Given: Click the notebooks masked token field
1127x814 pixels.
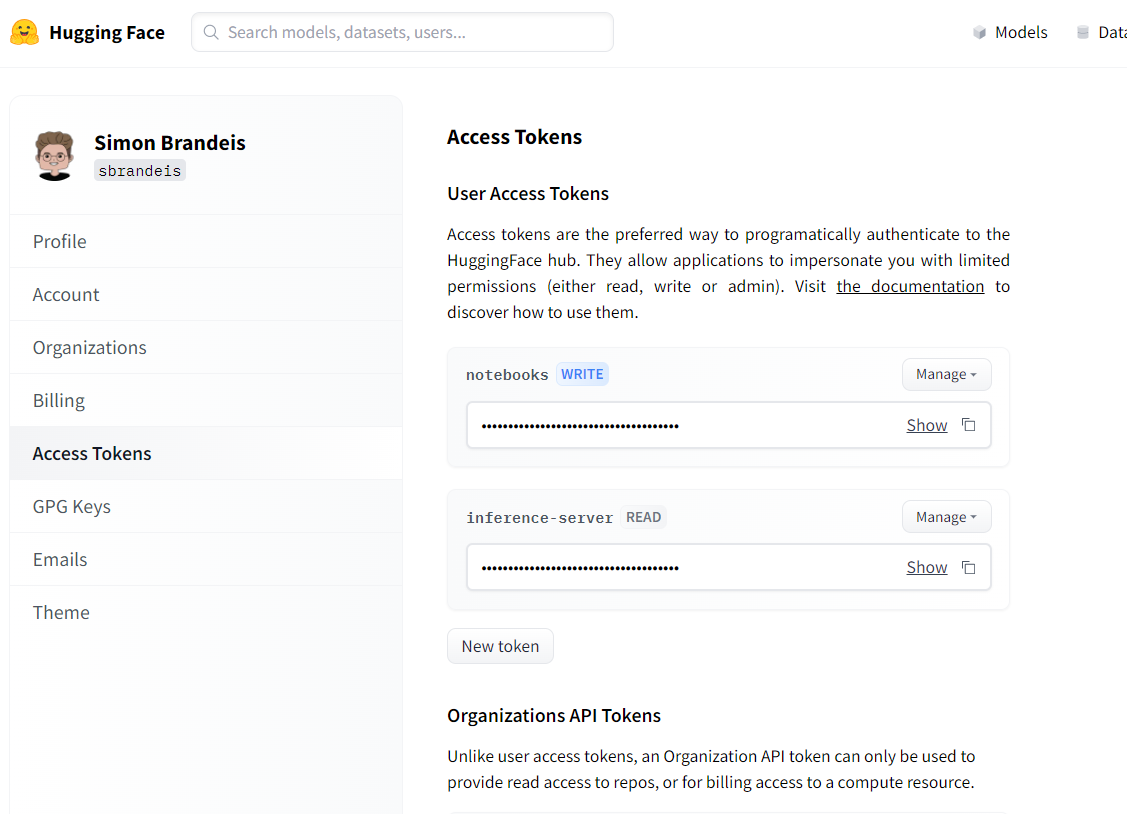Looking at the screenshot, I should coord(729,425).
